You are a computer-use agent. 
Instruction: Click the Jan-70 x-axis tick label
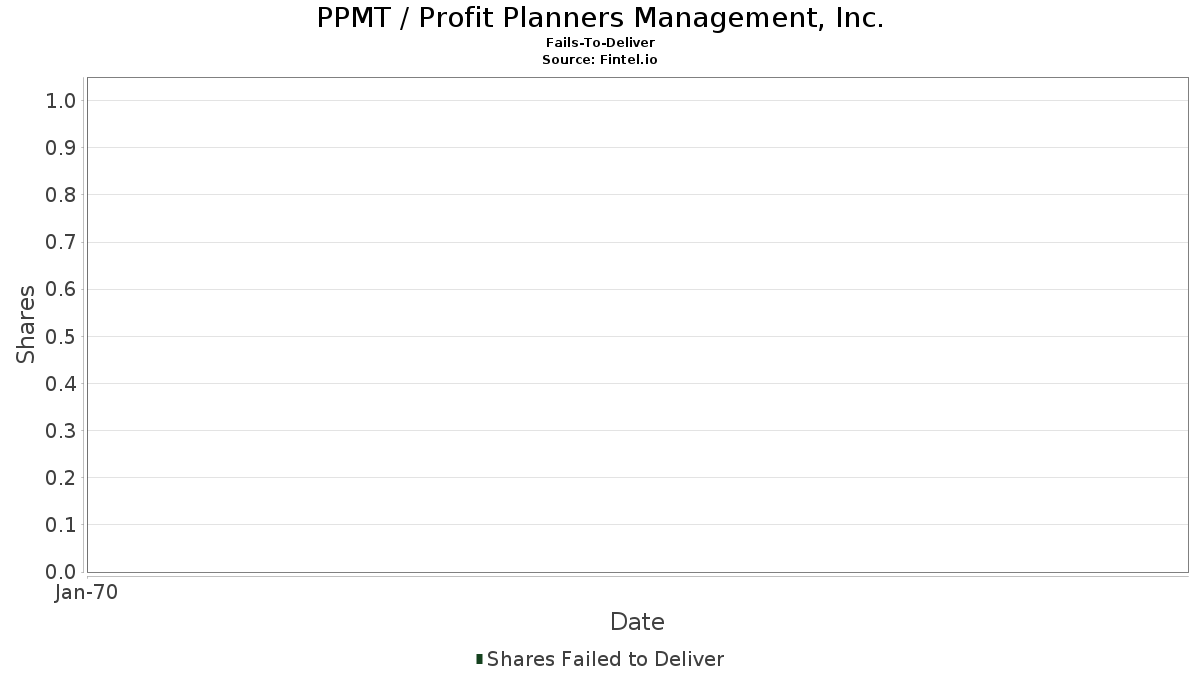point(86,593)
